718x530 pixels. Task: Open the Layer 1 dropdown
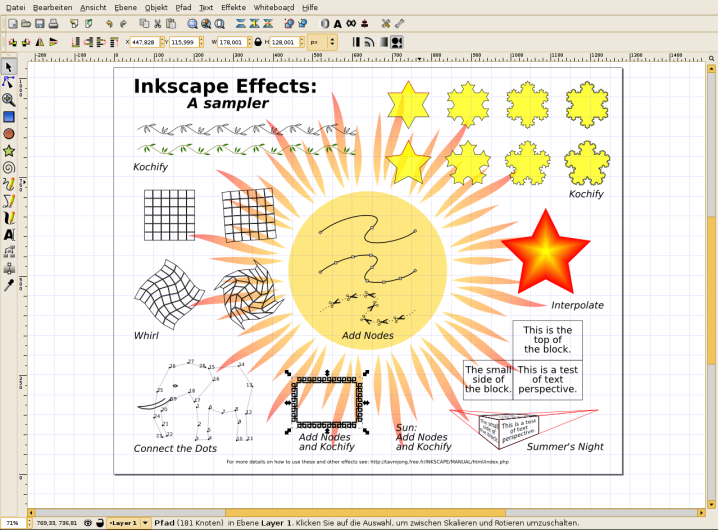129,523
